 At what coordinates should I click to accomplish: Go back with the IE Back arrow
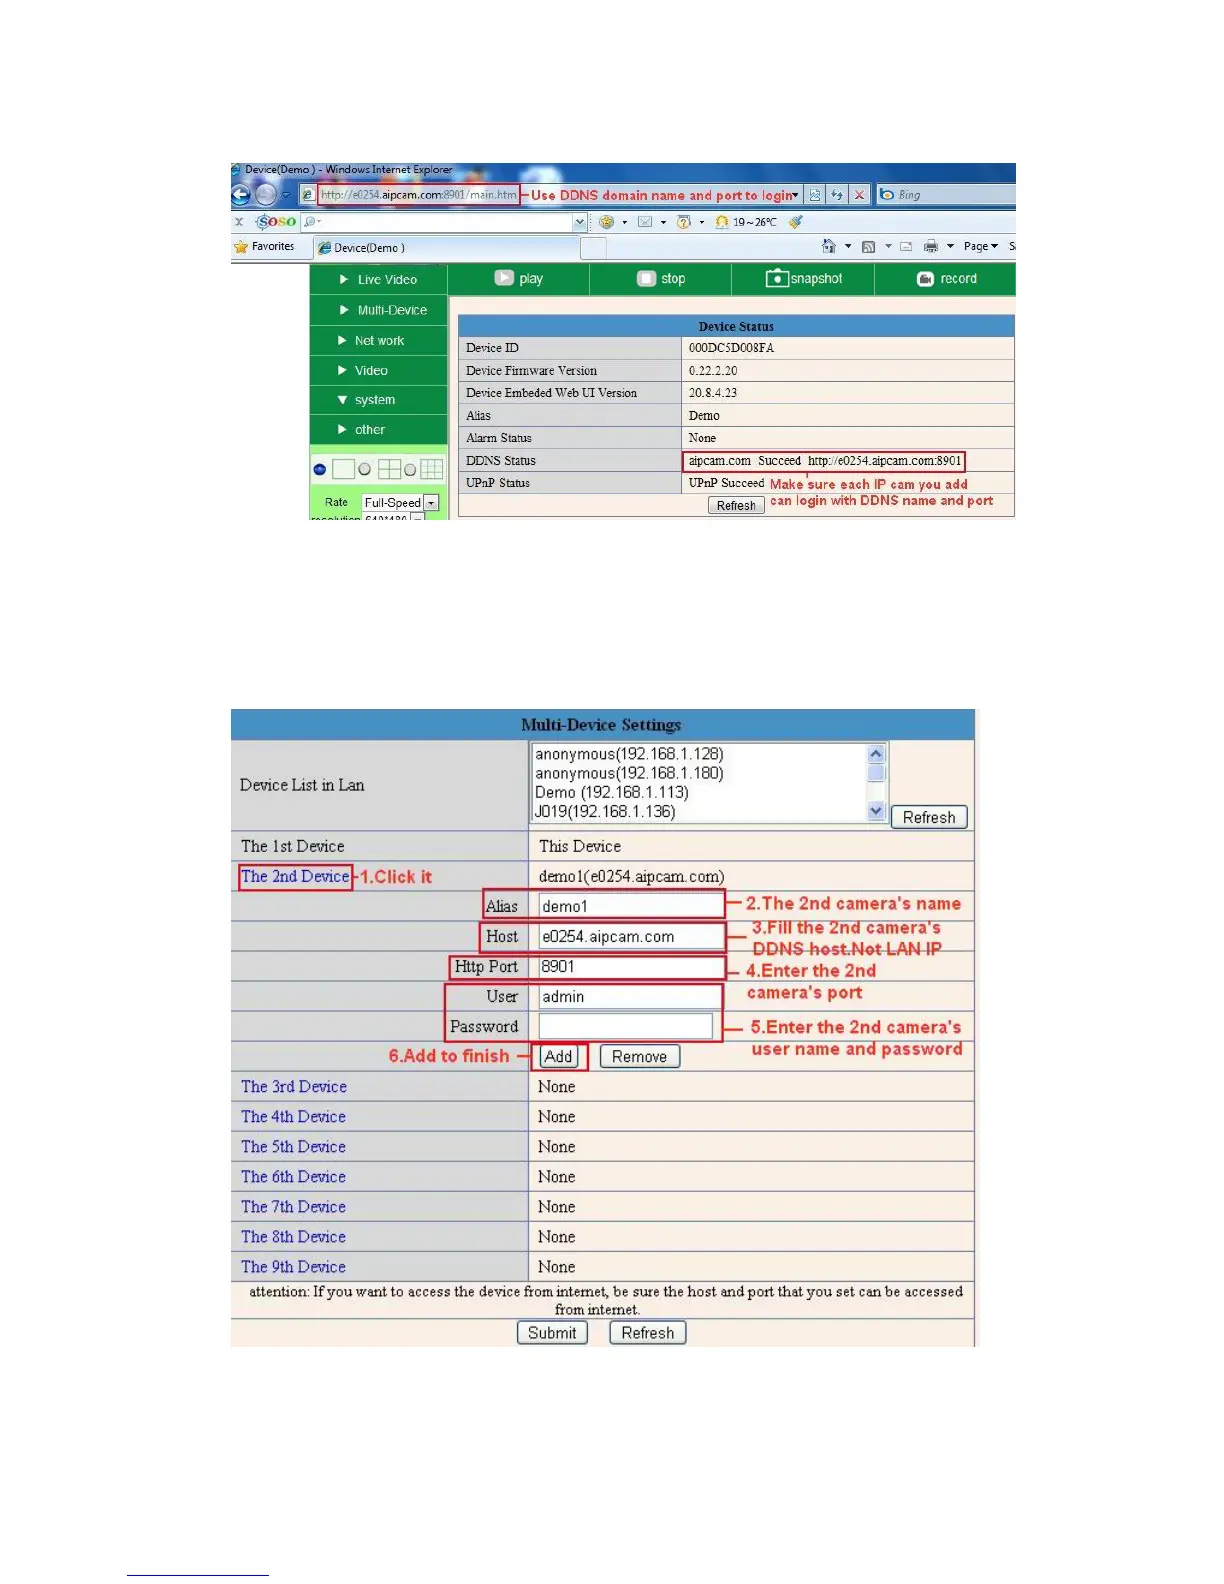240,195
